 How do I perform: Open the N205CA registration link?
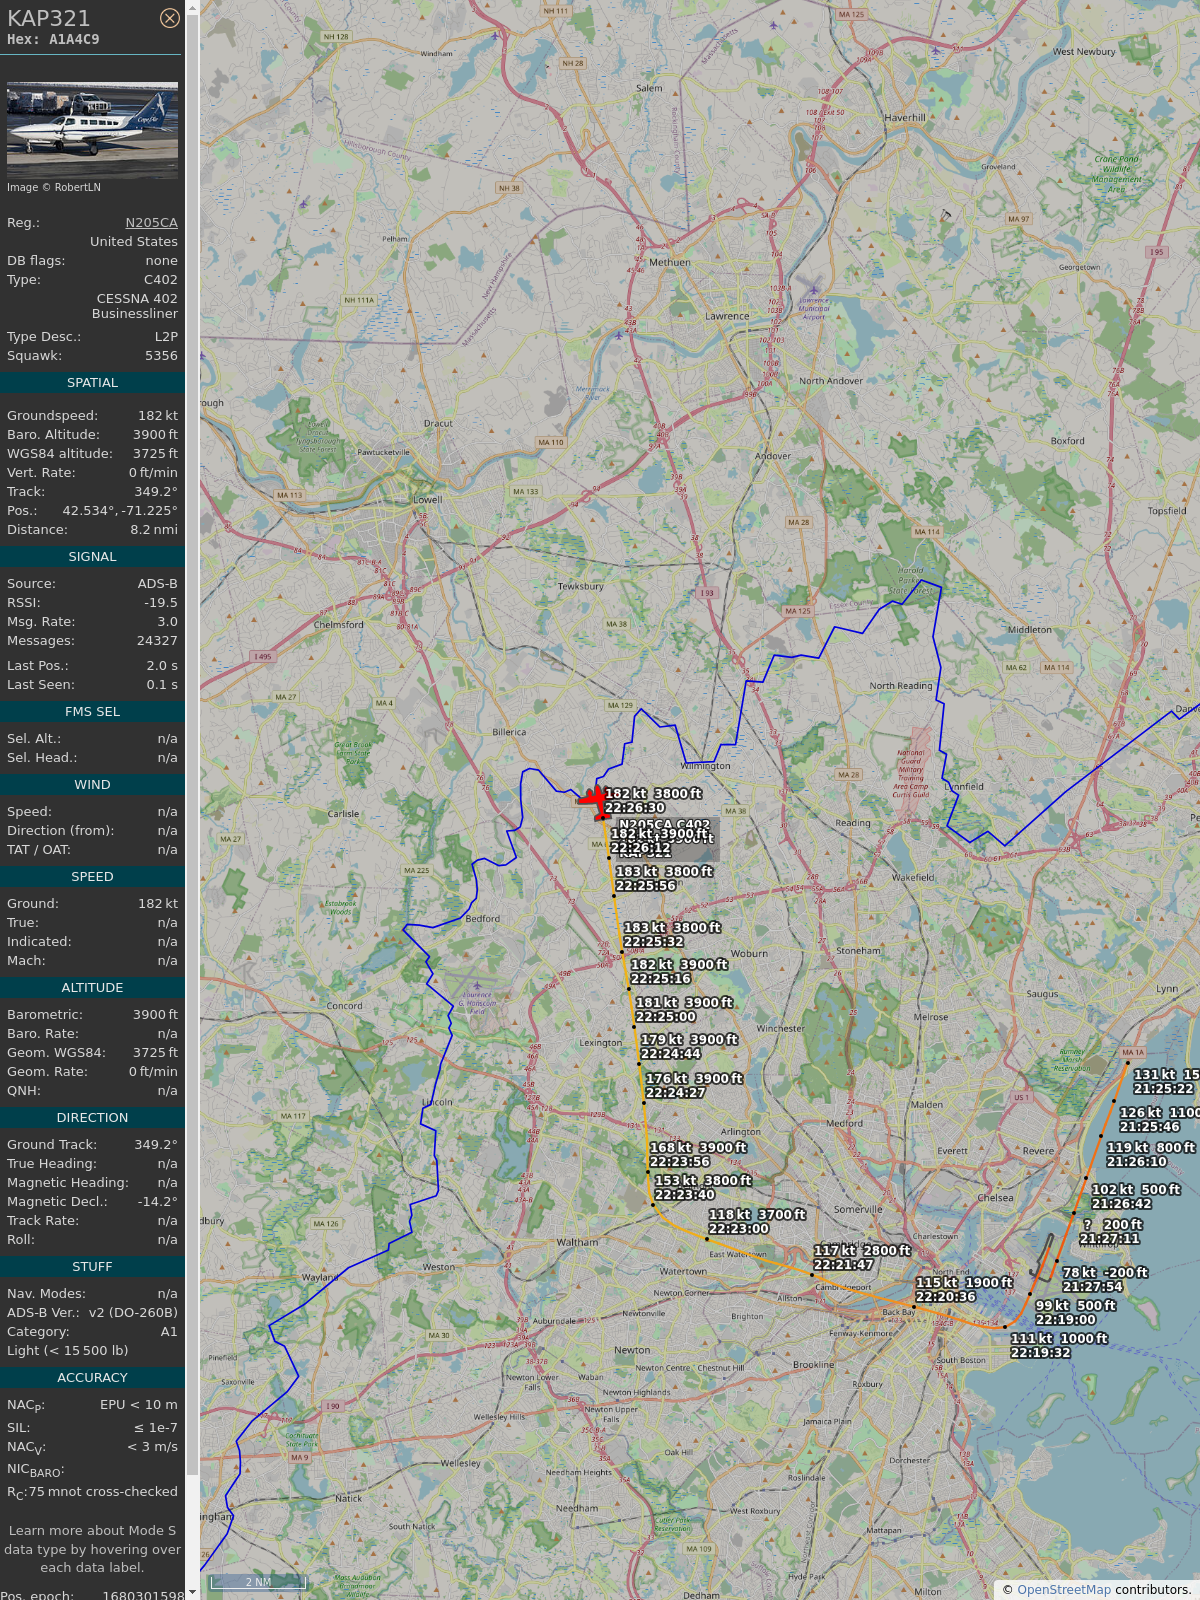(x=151, y=223)
